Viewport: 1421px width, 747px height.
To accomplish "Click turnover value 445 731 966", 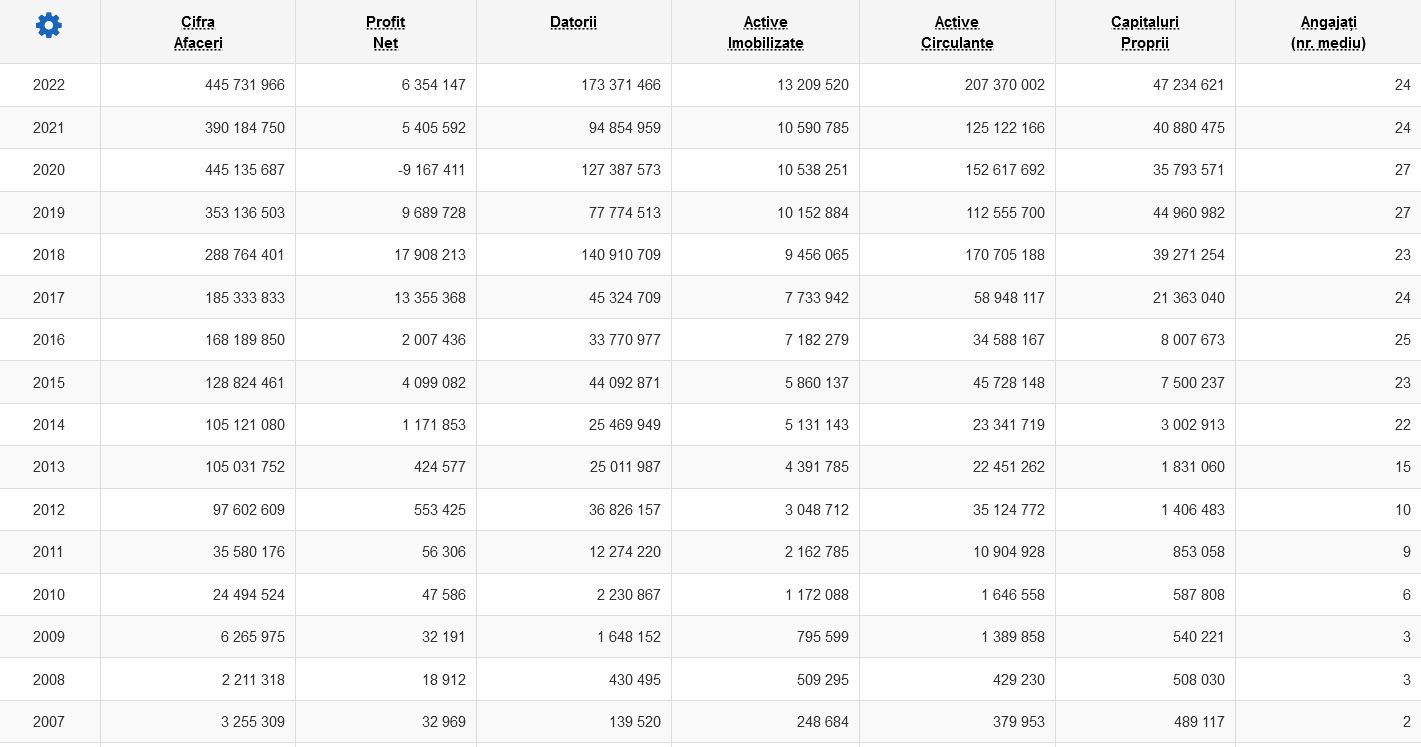I will coord(245,85).
